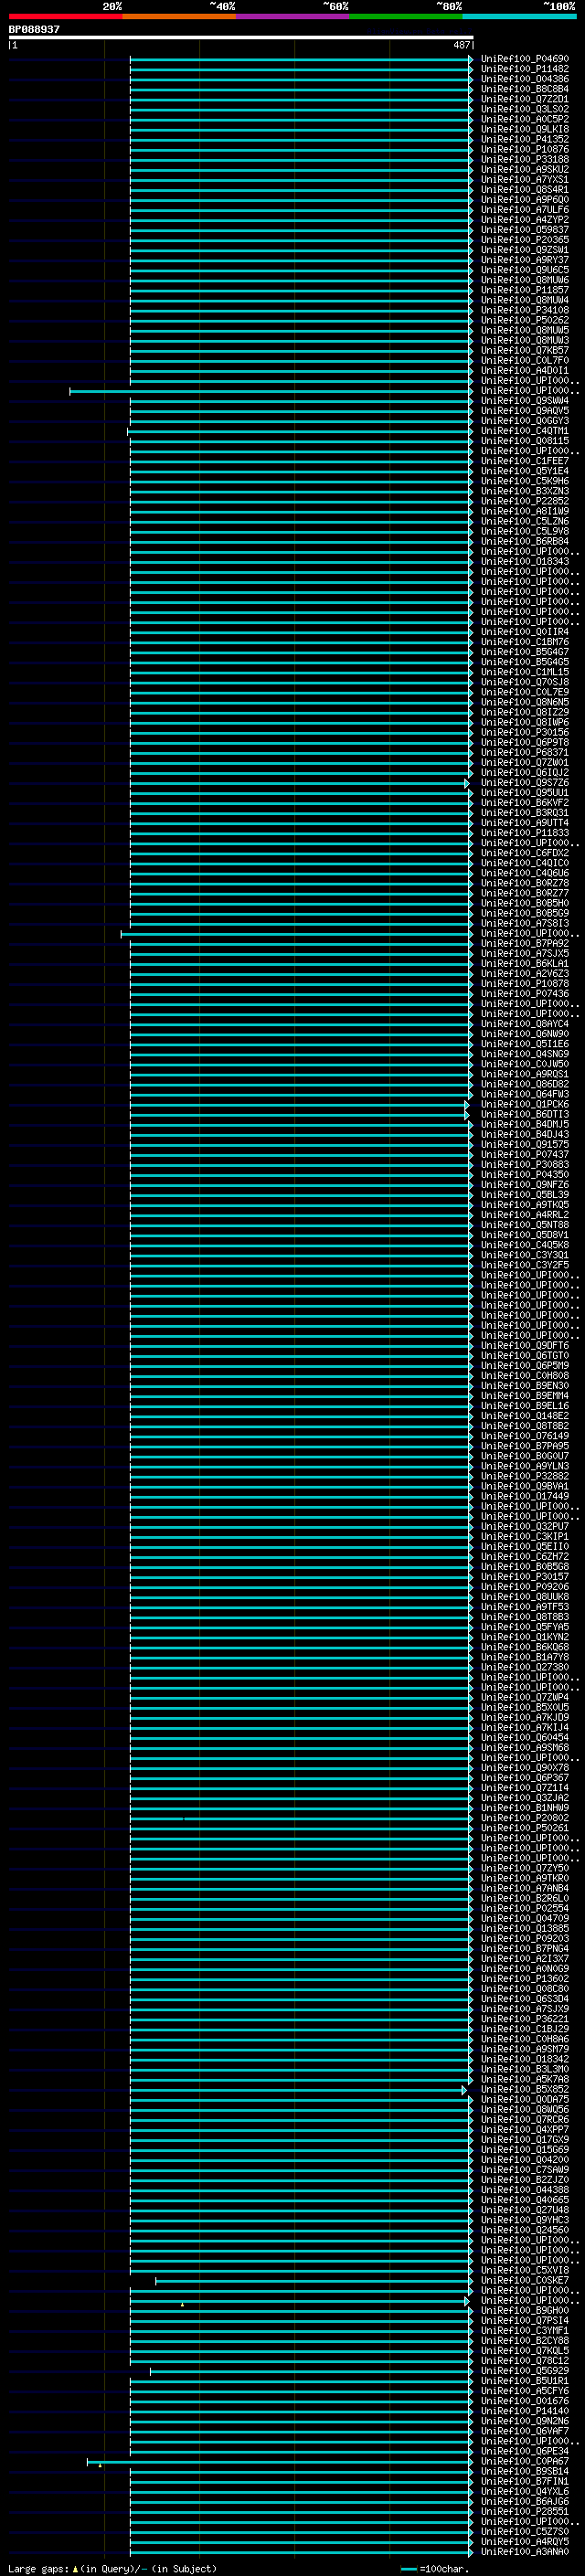This screenshot has width=585, height=2576.
Task: Select hit UniRef100_B6DTI3
Action: click(x=524, y=1114)
